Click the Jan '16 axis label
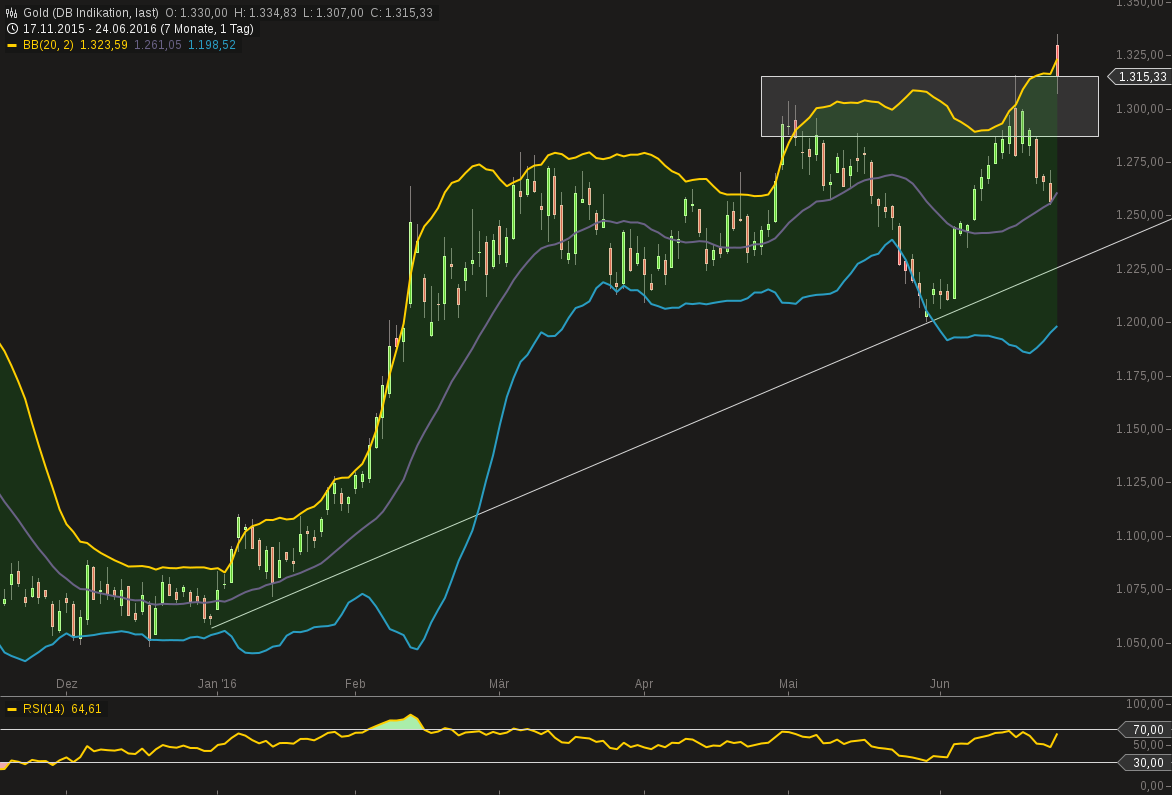The width and height of the screenshot is (1172, 795). pos(217,684)
